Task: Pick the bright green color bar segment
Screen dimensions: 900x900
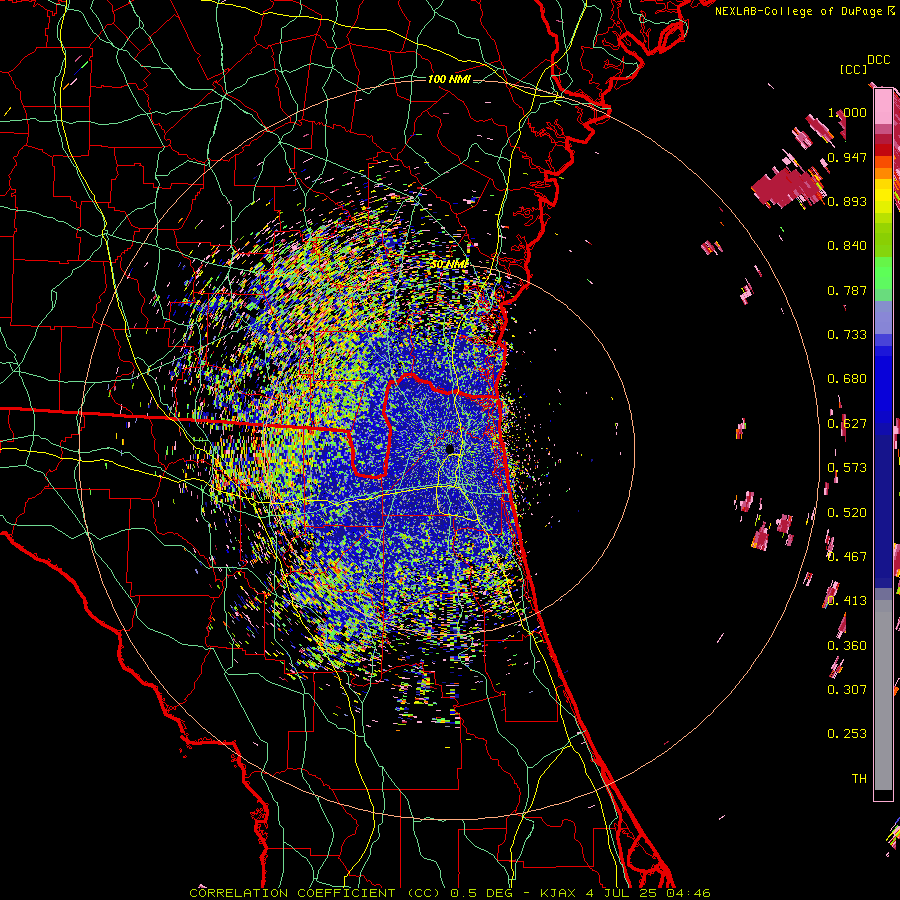Action: tap(883, 273)
